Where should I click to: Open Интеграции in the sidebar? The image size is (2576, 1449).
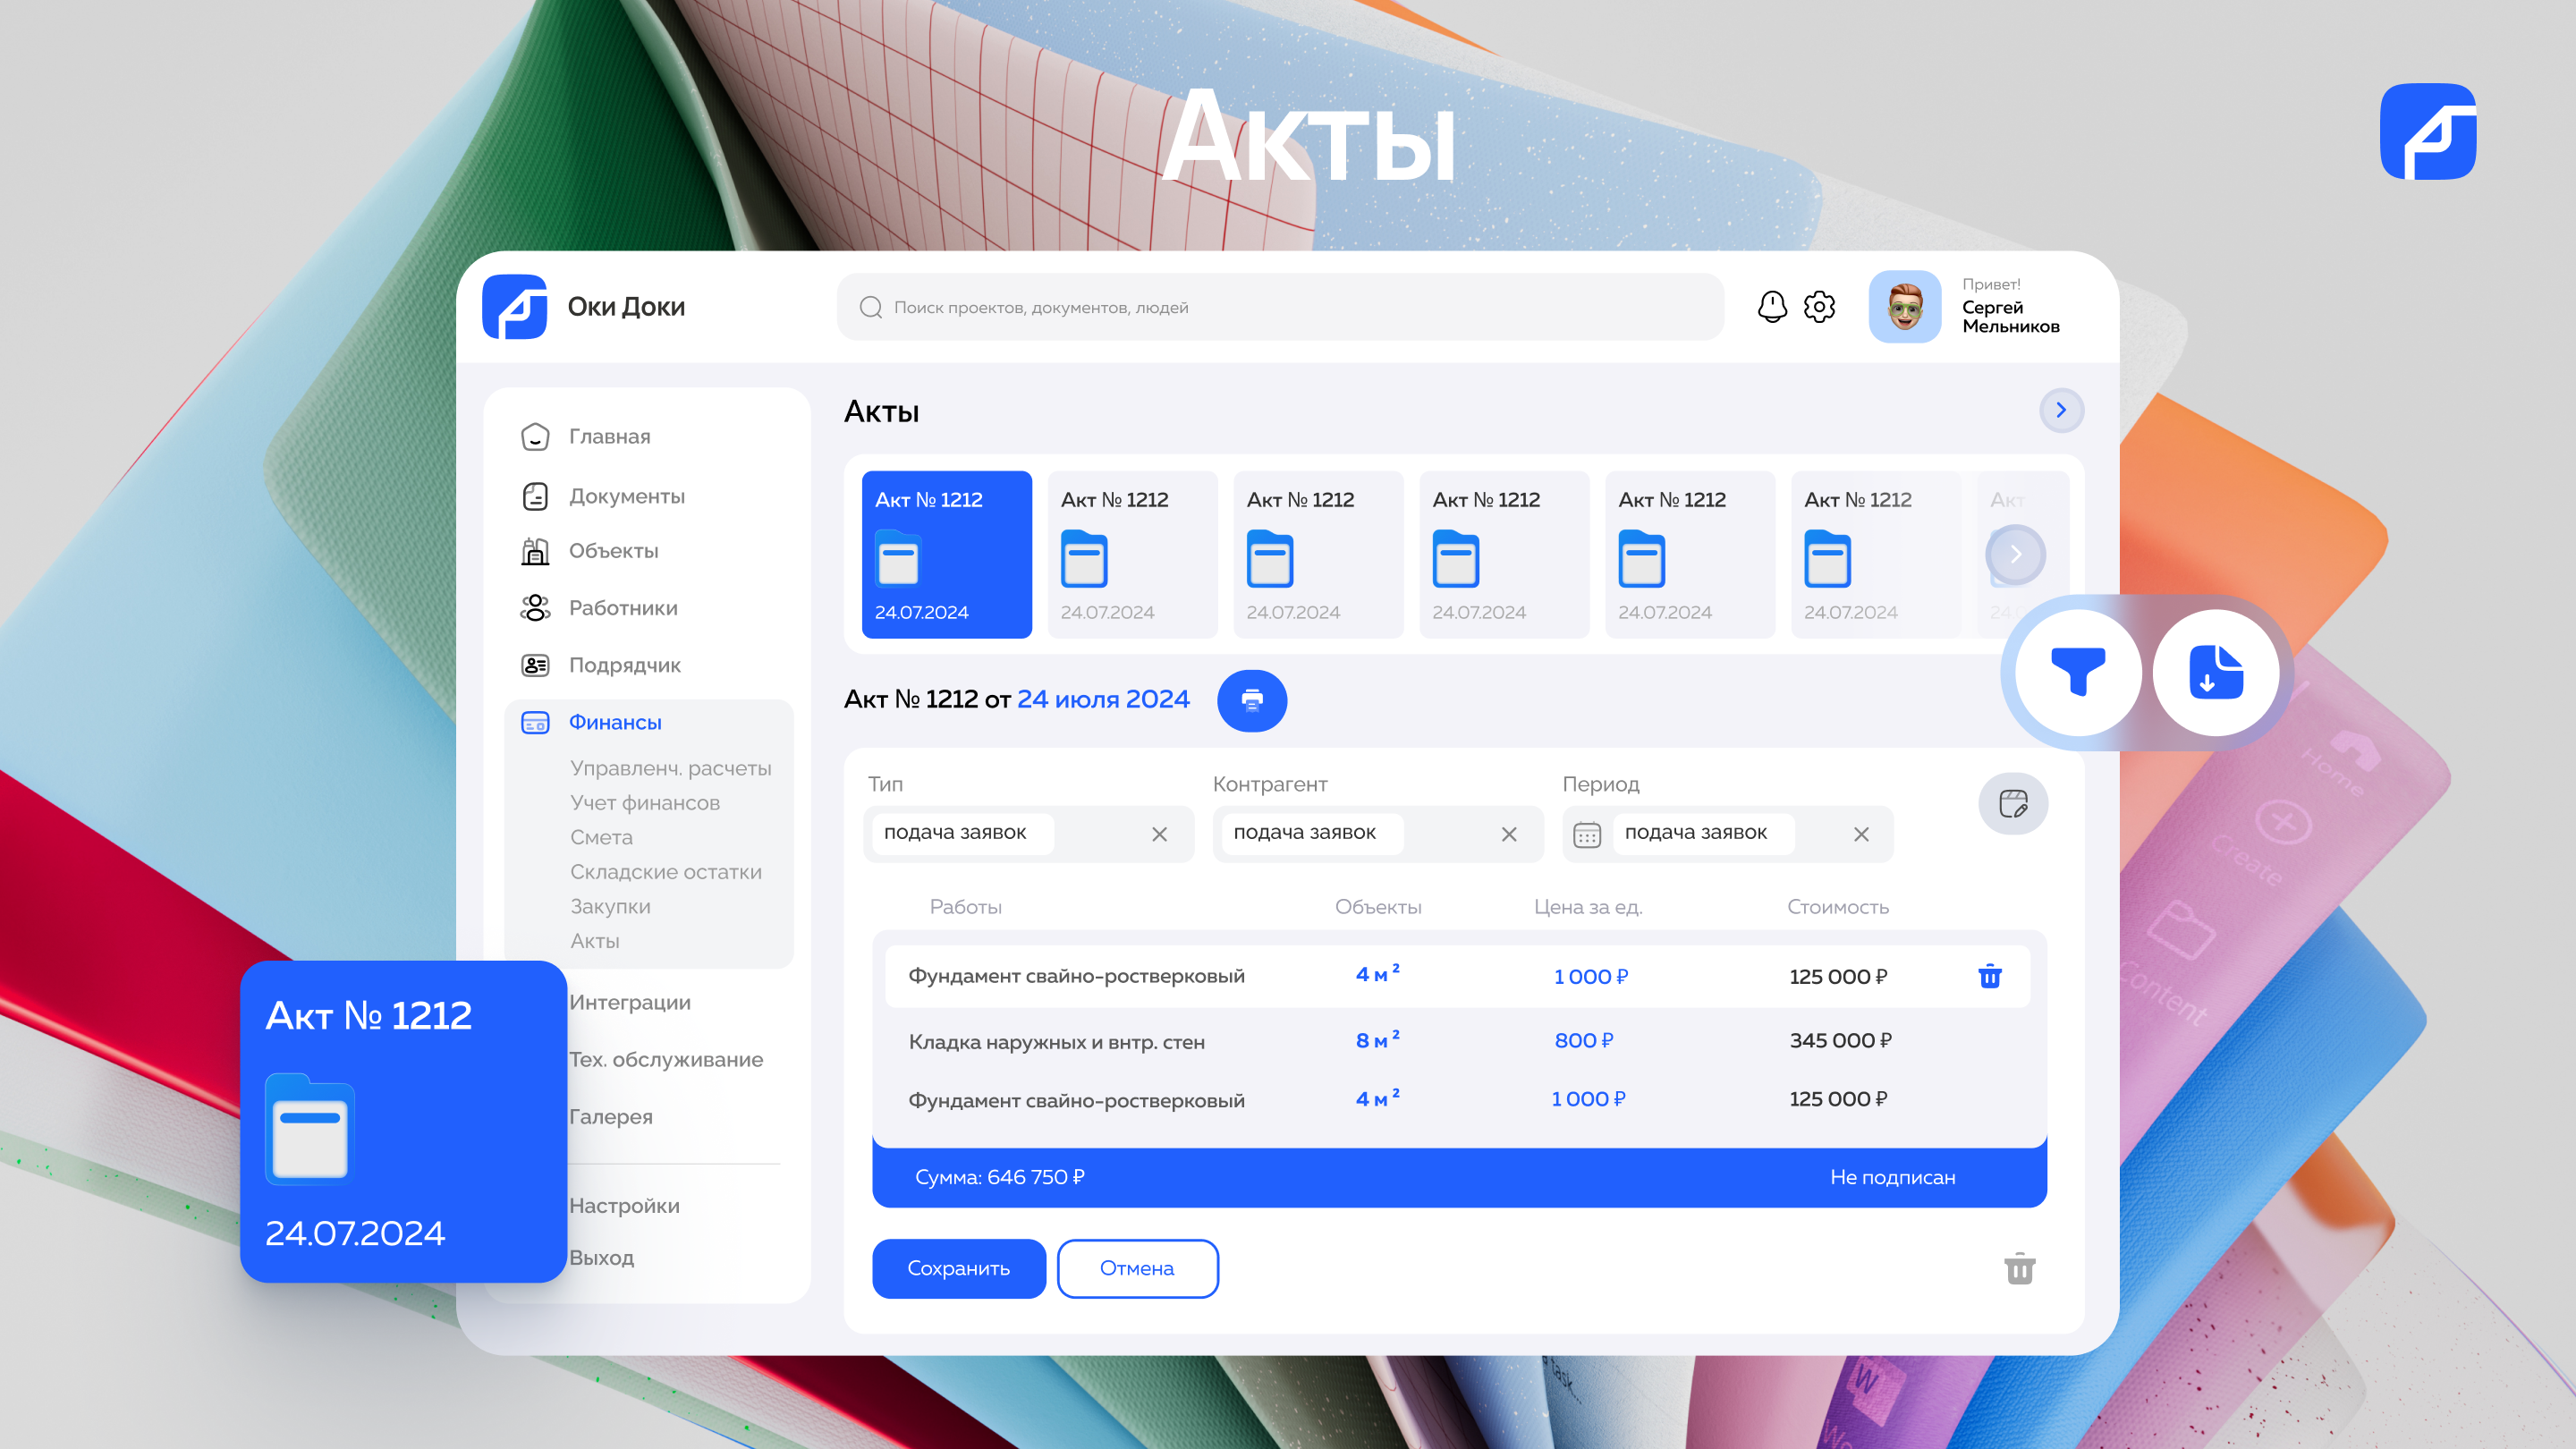coord(630,1002)
